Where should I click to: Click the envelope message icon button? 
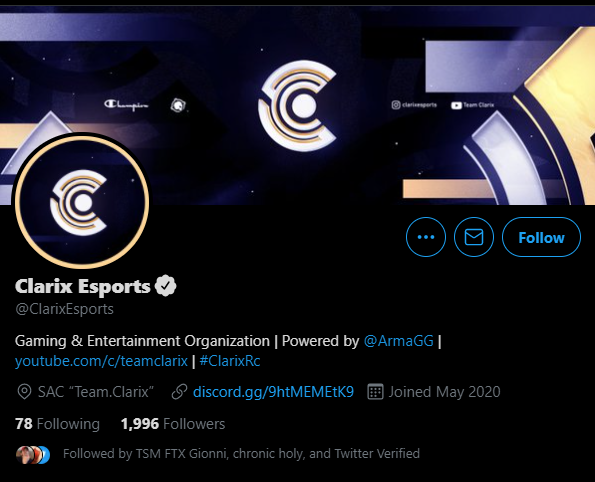tap(474, 237)
